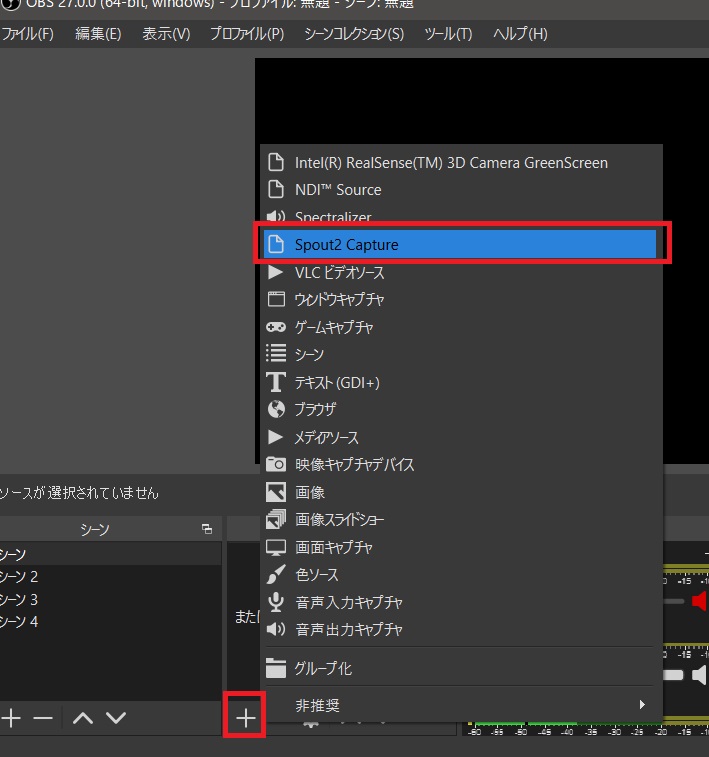Open the プロファイル(P) menu
This screenshot has width=709, height=757.
tap(247, 34)
